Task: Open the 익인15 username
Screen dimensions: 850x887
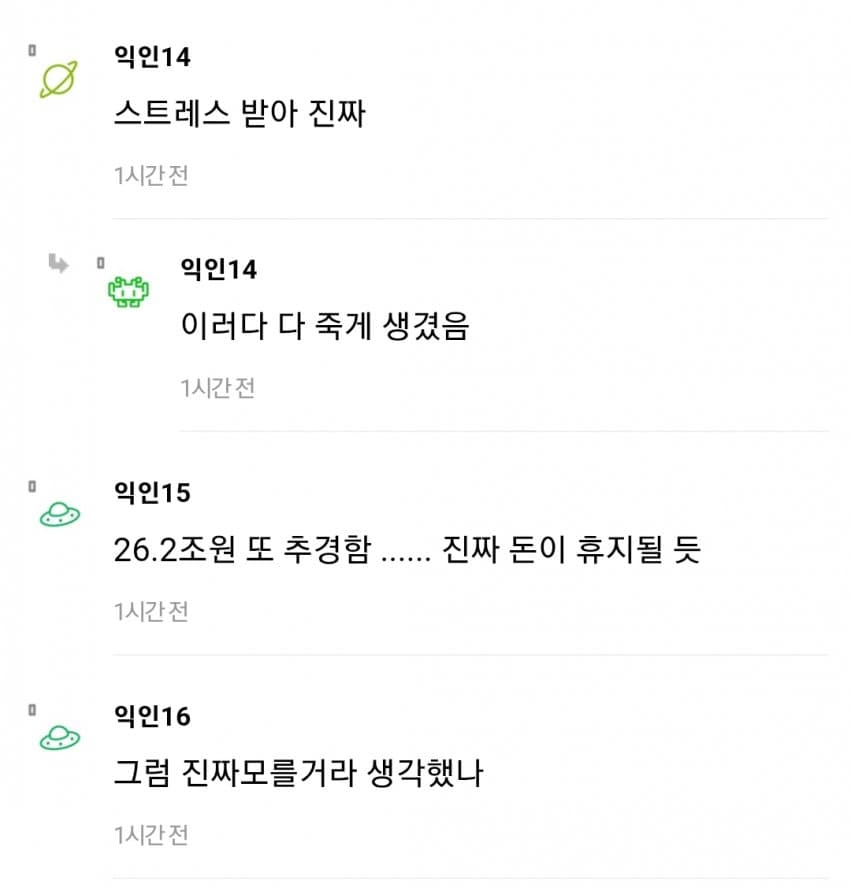Action: click(x=152, y=493)
